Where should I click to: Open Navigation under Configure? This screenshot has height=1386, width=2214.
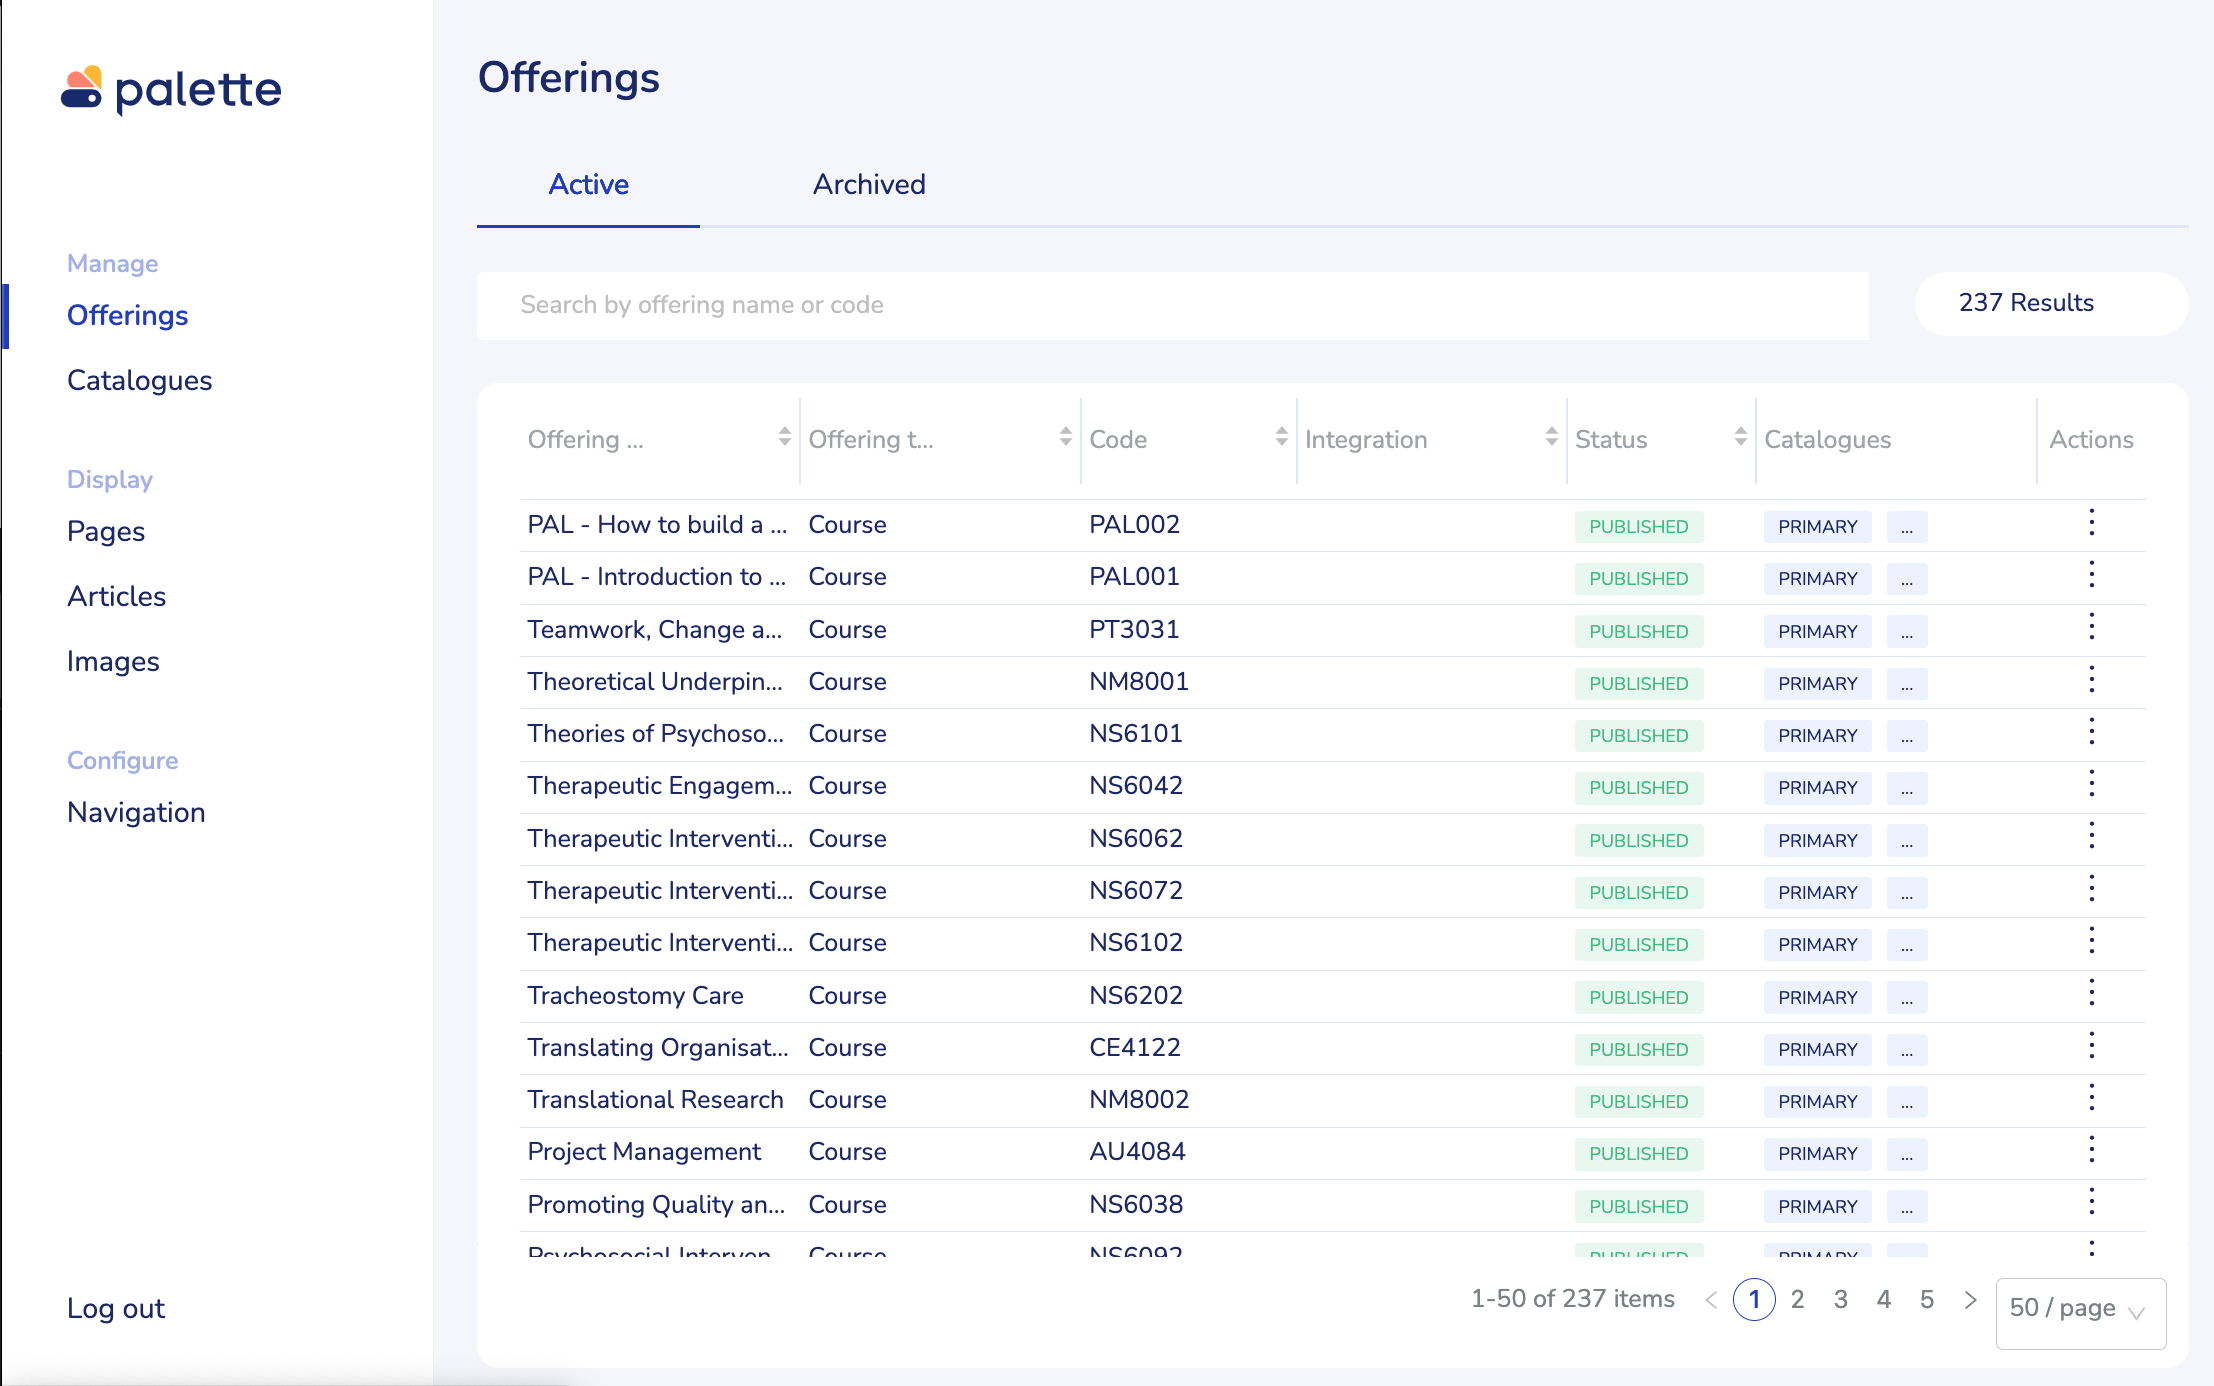pos(136,812)
